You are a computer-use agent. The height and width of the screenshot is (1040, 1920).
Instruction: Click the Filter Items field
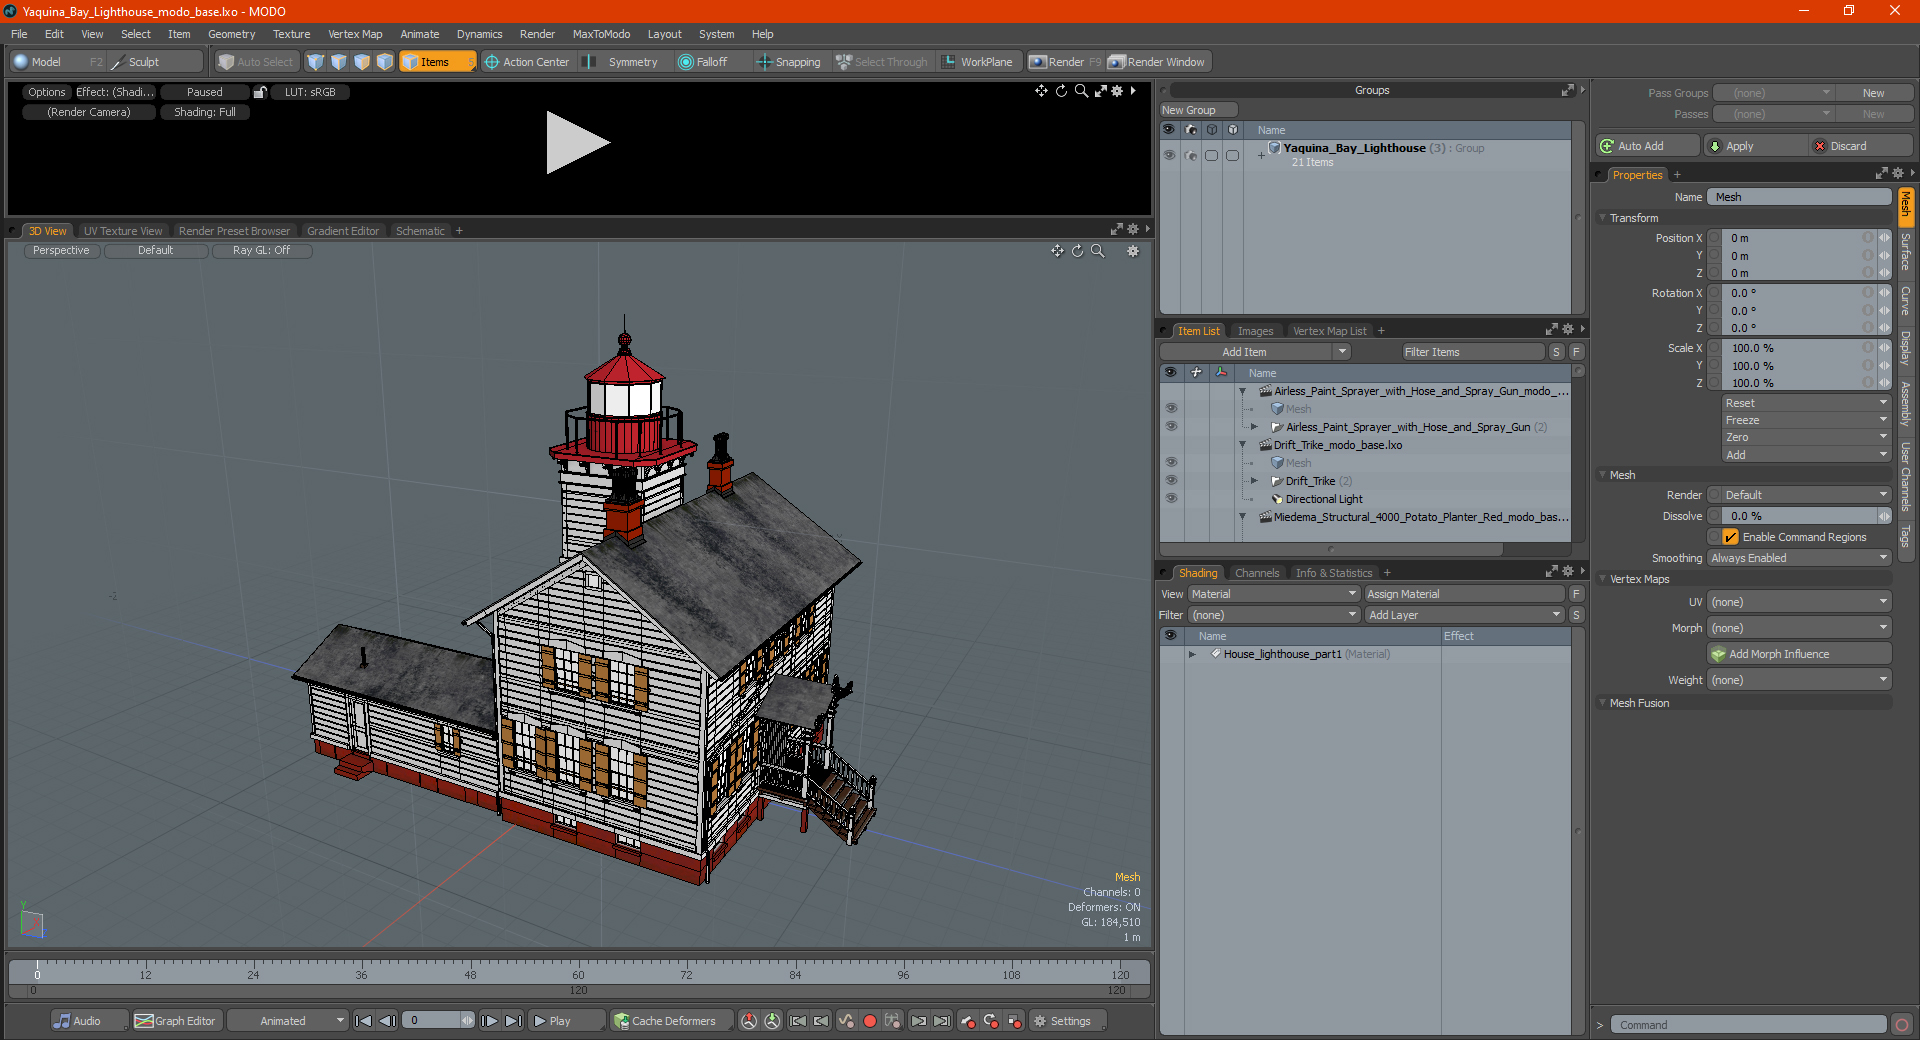(1473, 352)
